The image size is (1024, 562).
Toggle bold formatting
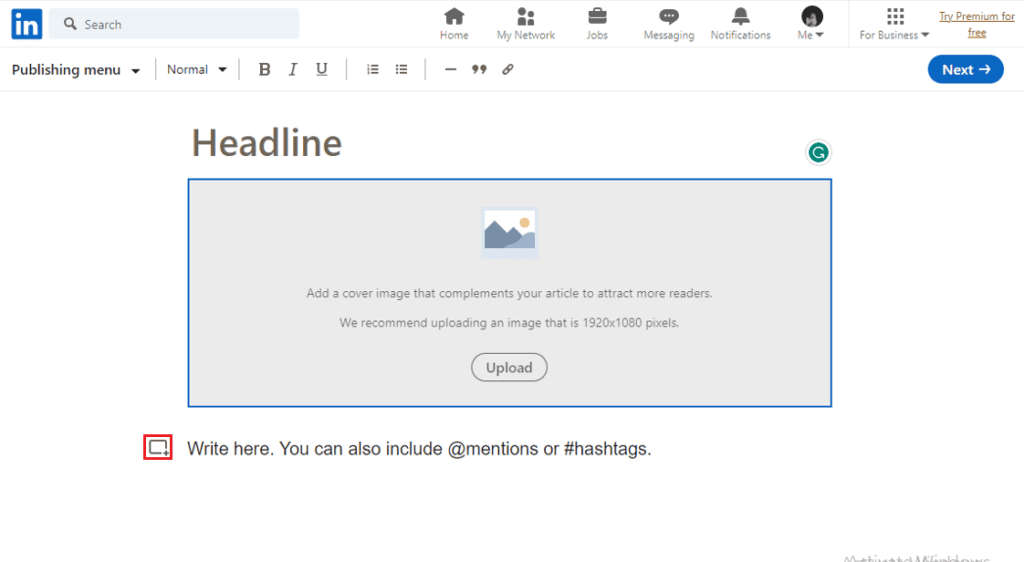264,70
